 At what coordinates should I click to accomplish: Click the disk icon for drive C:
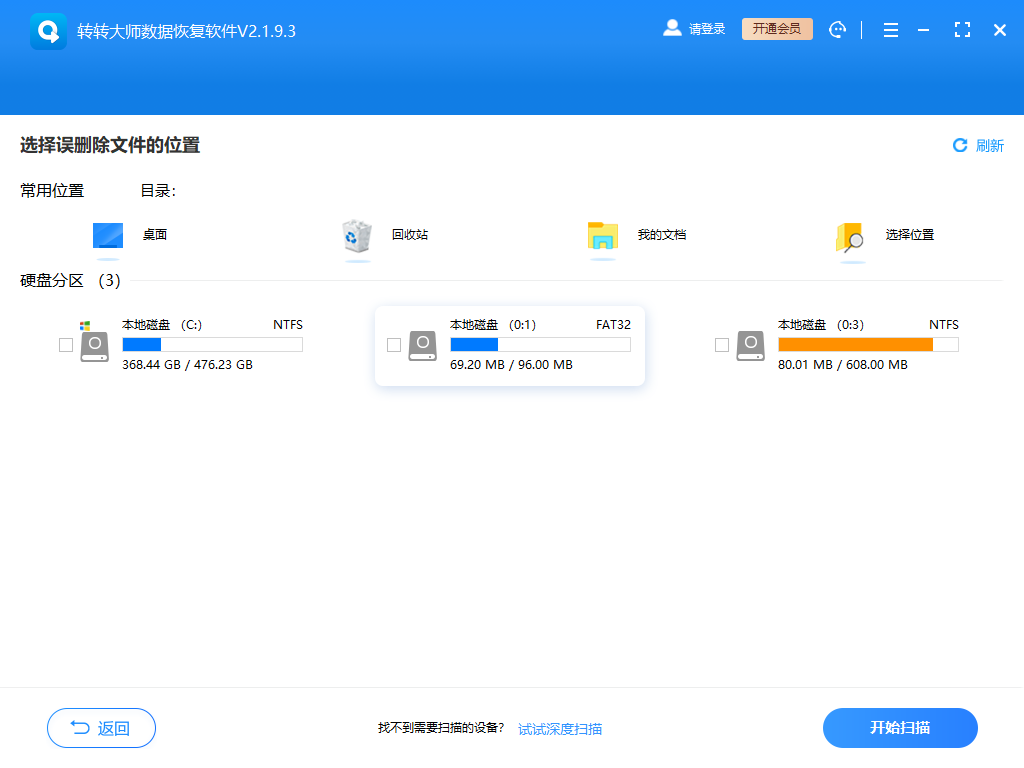pyautogui.click(x=95, y=345)
